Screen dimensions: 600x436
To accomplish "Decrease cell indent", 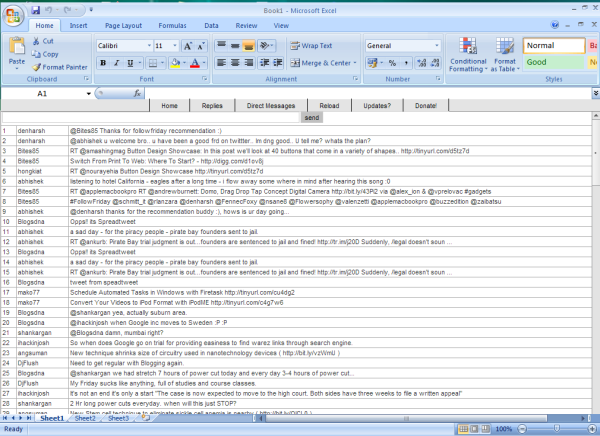I will 264,62.
